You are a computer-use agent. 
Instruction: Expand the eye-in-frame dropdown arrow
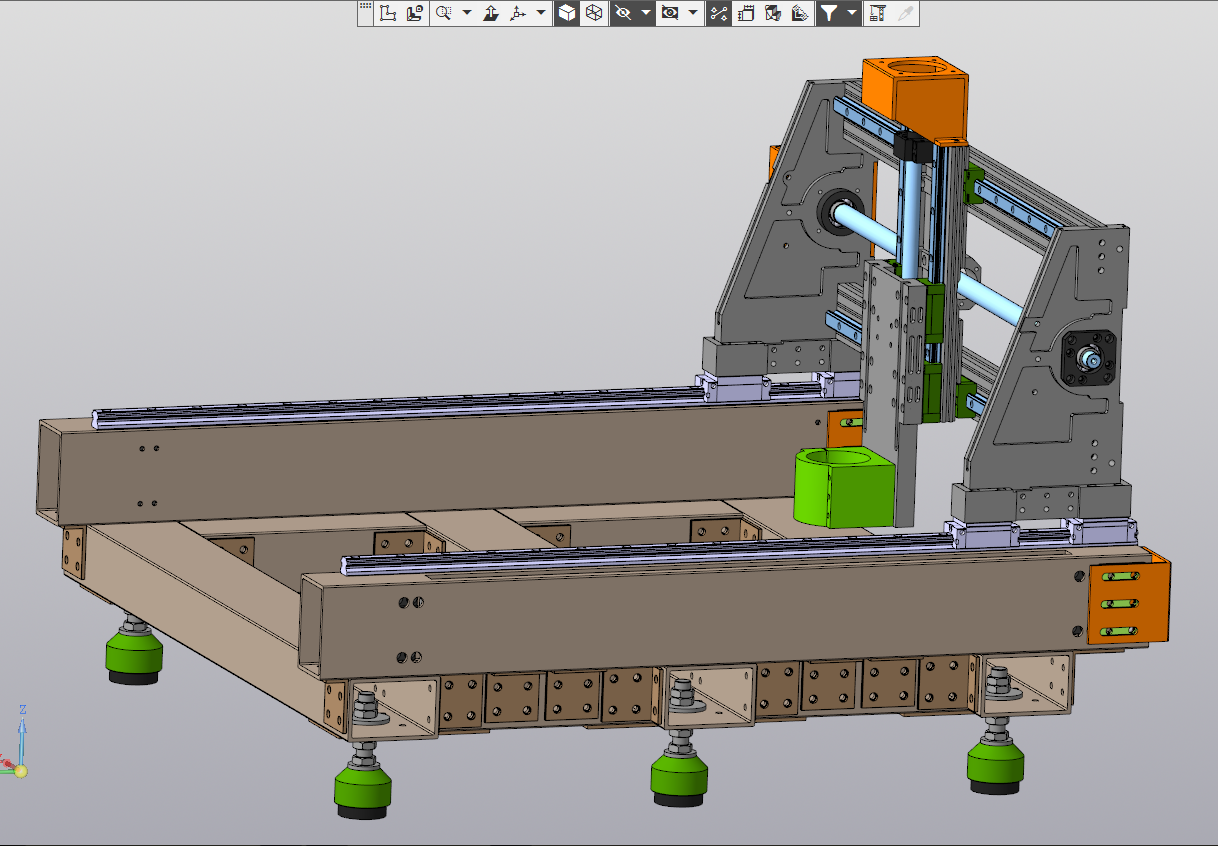[x=693, y=13]
